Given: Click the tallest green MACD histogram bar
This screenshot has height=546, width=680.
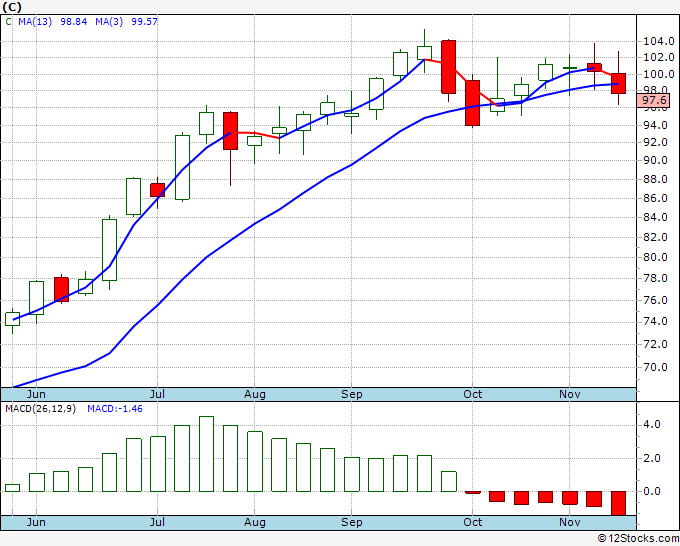Looking at the screenshot, I should [x=206, y=454].
